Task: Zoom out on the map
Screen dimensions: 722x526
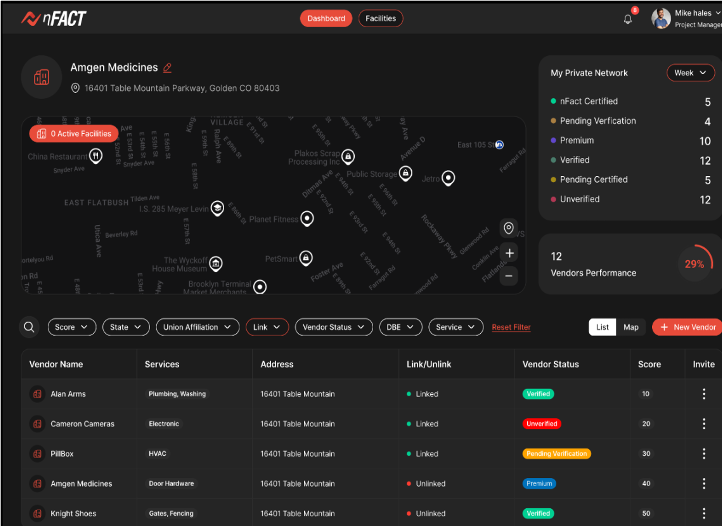Action: [x=509, y=276]
